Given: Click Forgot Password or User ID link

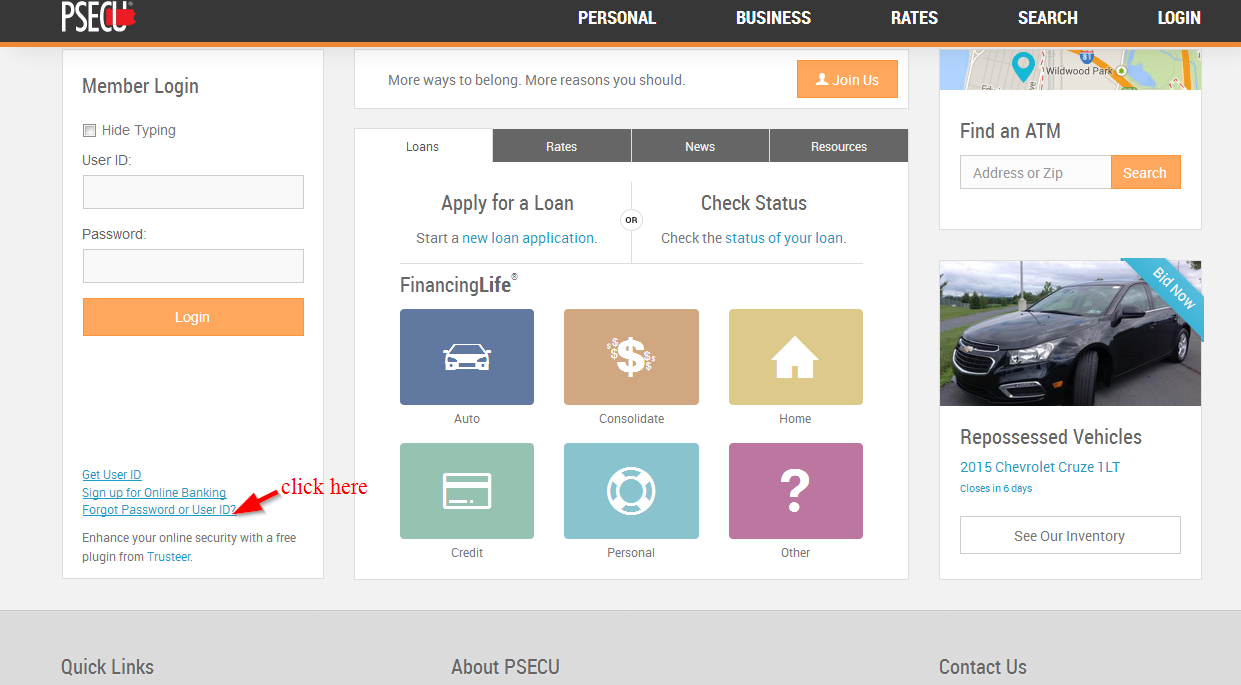Looking at the screenshot, I should click(159, 510).
